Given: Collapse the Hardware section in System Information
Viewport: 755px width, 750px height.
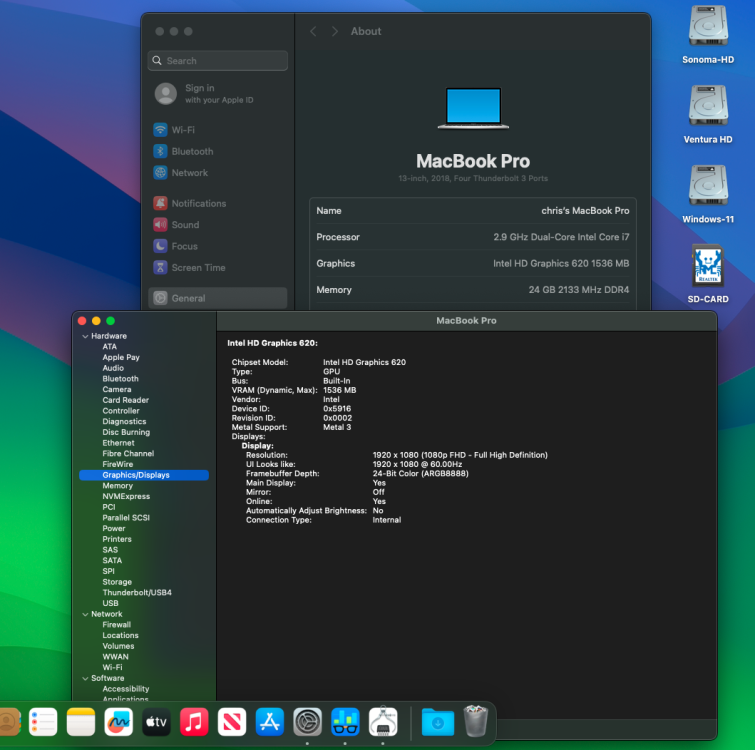Looking at the screenshot, I should coord(85,336).
